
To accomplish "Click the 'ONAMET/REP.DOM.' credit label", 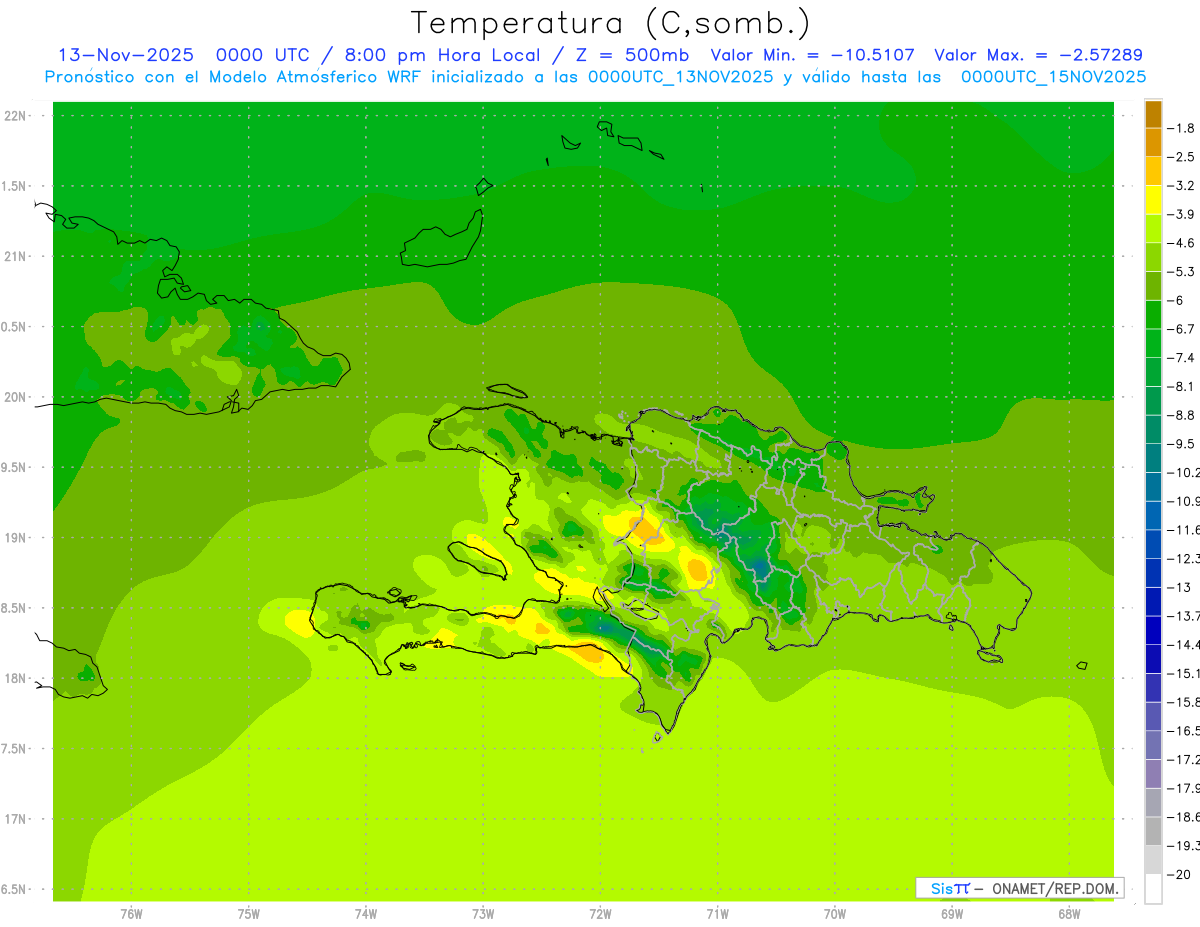I will coord(1056,888).
